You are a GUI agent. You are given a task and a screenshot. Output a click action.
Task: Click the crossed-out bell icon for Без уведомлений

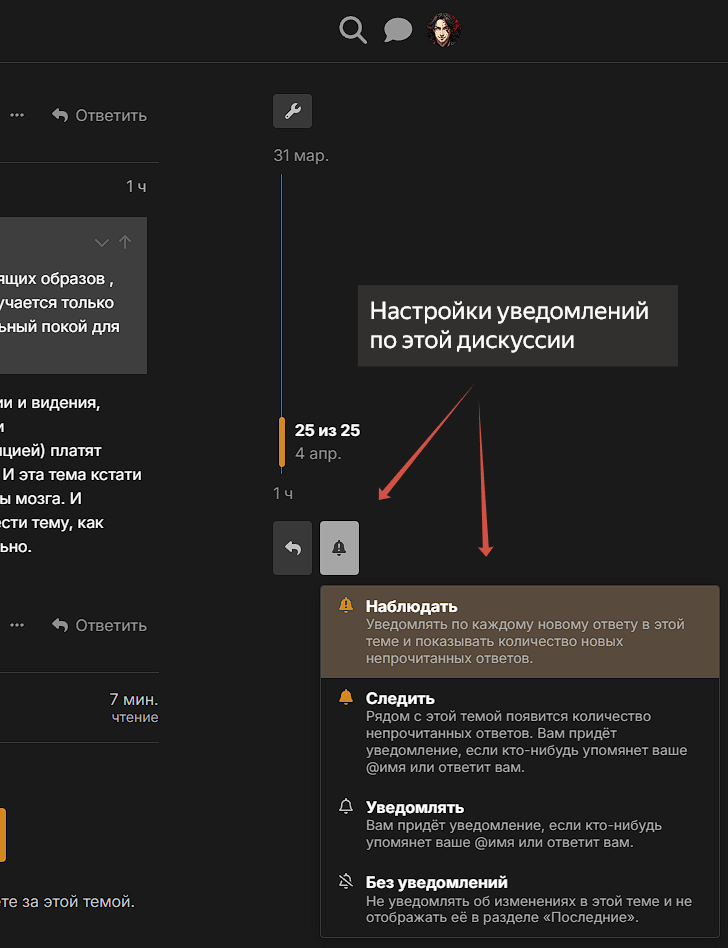click(346, 882)
